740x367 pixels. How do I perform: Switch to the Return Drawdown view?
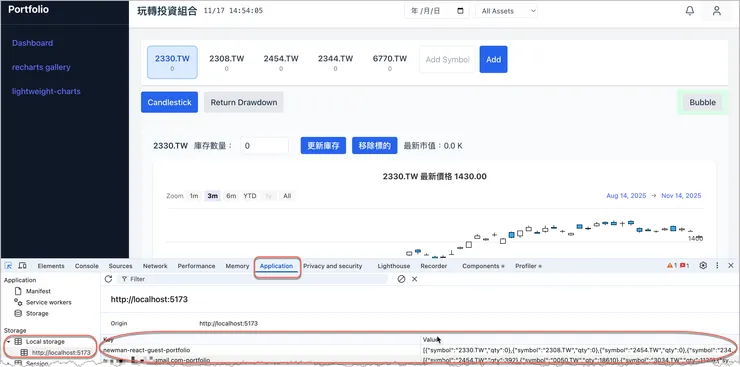(244, 102)
